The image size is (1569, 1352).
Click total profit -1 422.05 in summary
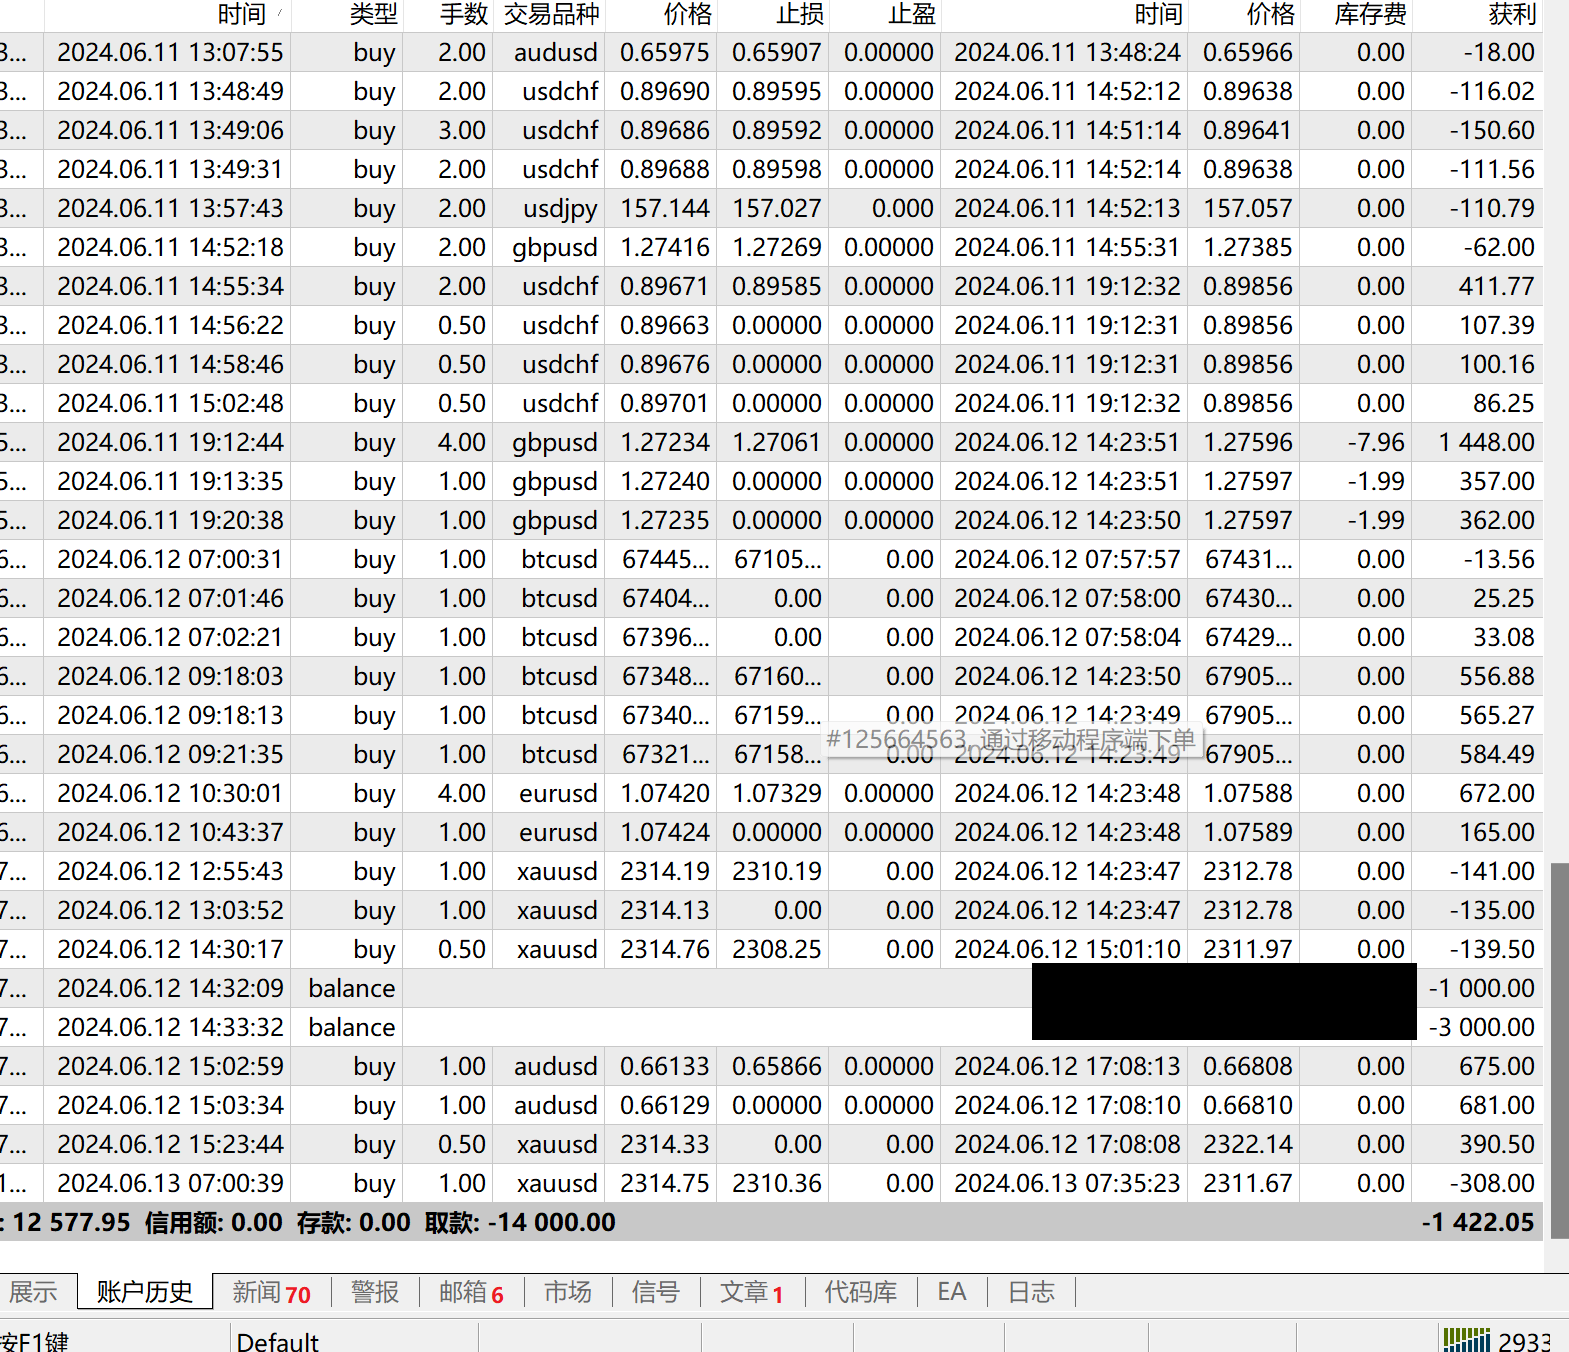pyautogui.click(x=1477, y=1222)
